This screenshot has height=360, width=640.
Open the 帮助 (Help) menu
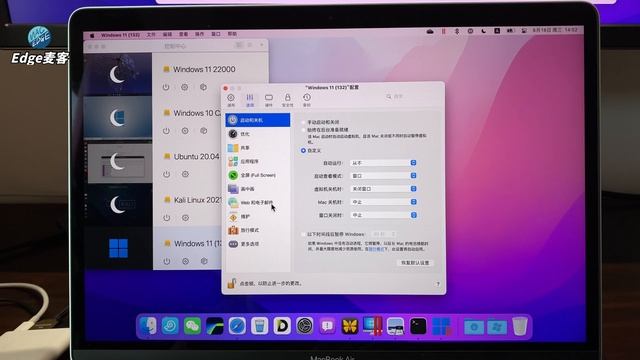[x=232, y=34]
